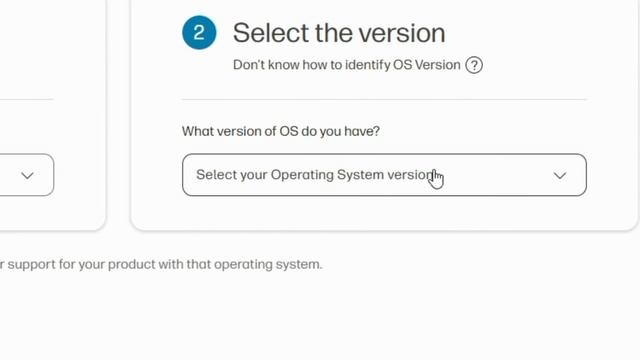Open the Don't know how to identify OS Version link

(x=347, y=65)
